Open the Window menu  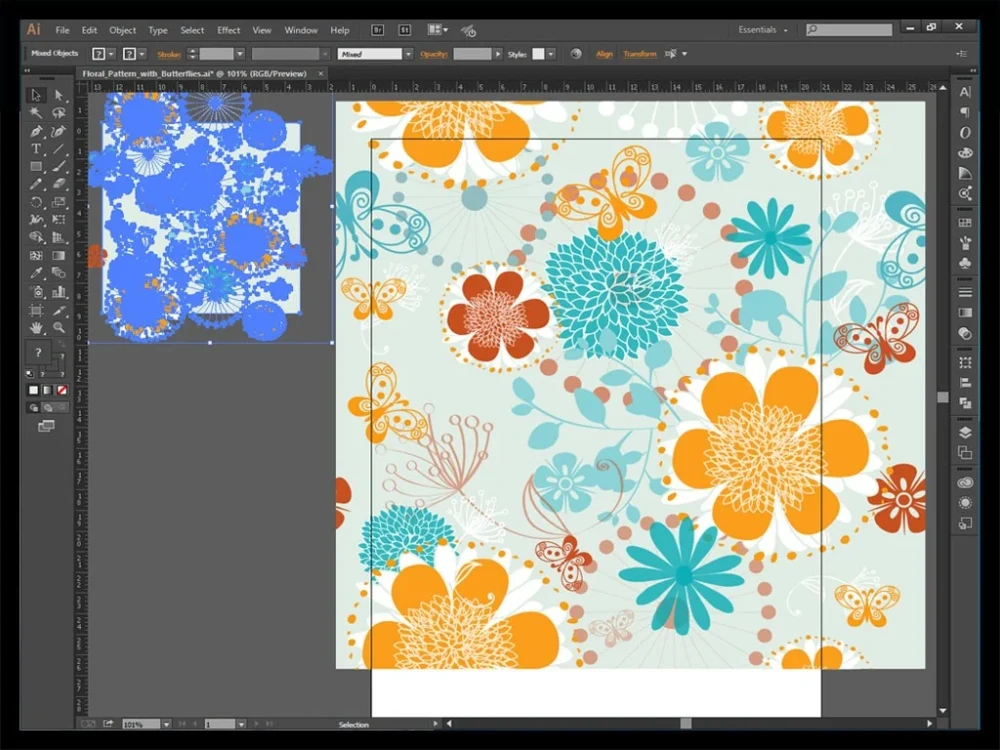coord(300,30)
